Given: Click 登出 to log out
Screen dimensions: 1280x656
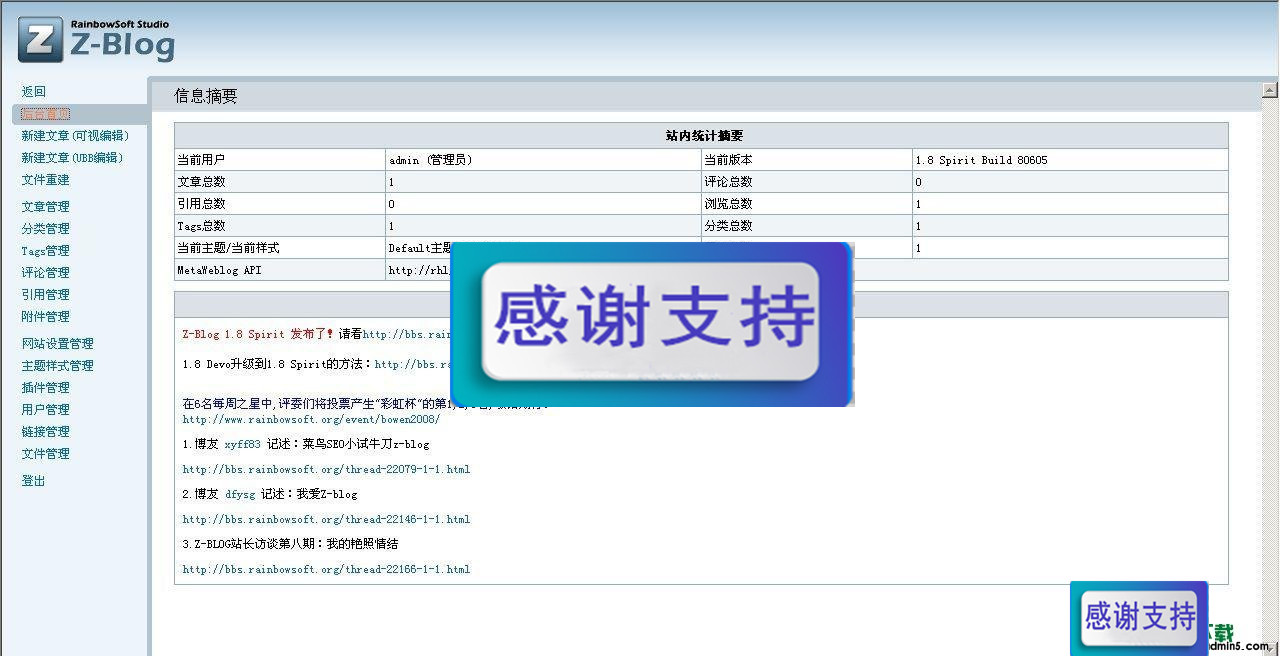Looking at the screenshot, I should 34,481.
